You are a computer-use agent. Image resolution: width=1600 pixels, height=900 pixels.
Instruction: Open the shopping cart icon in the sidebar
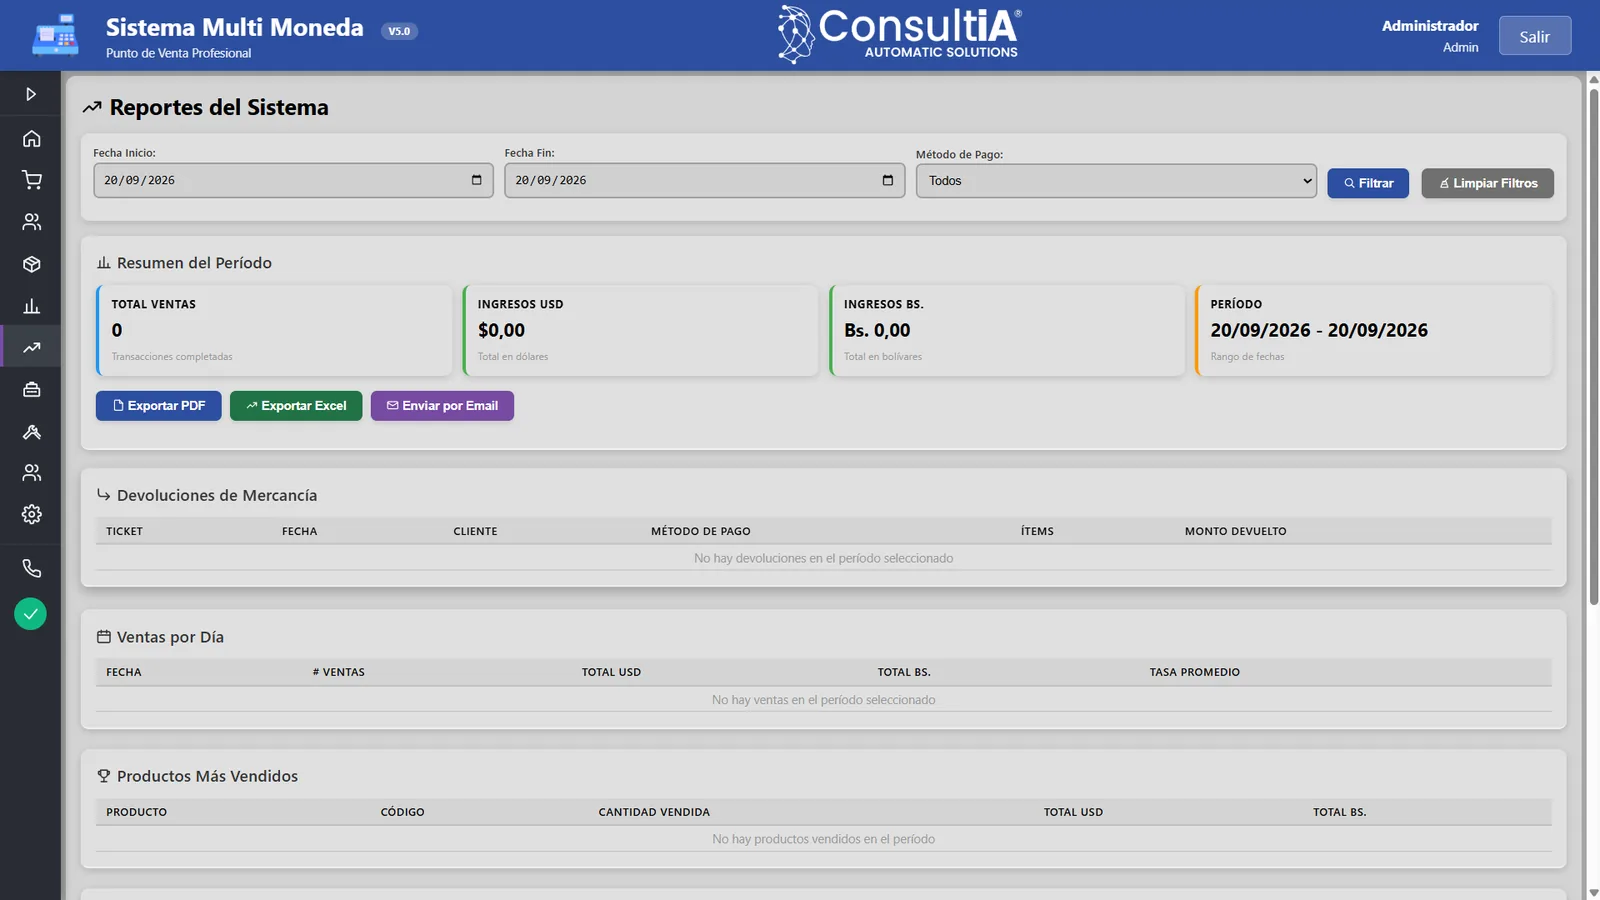point(32,180)
